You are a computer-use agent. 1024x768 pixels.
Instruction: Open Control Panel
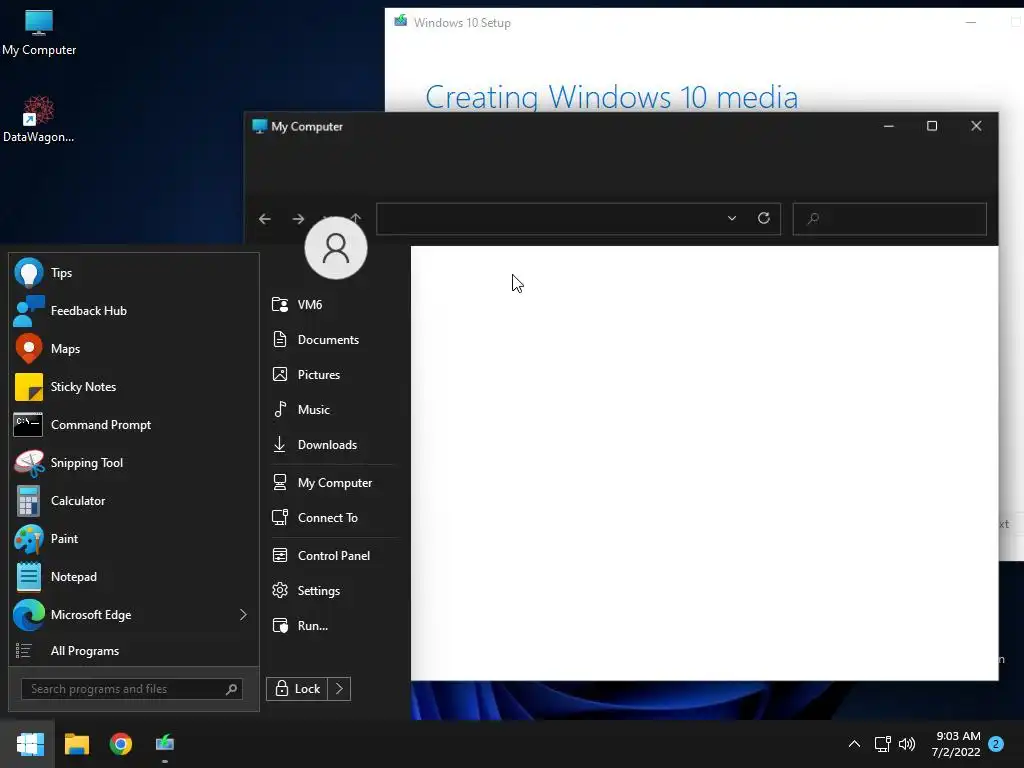click(333, 556)
